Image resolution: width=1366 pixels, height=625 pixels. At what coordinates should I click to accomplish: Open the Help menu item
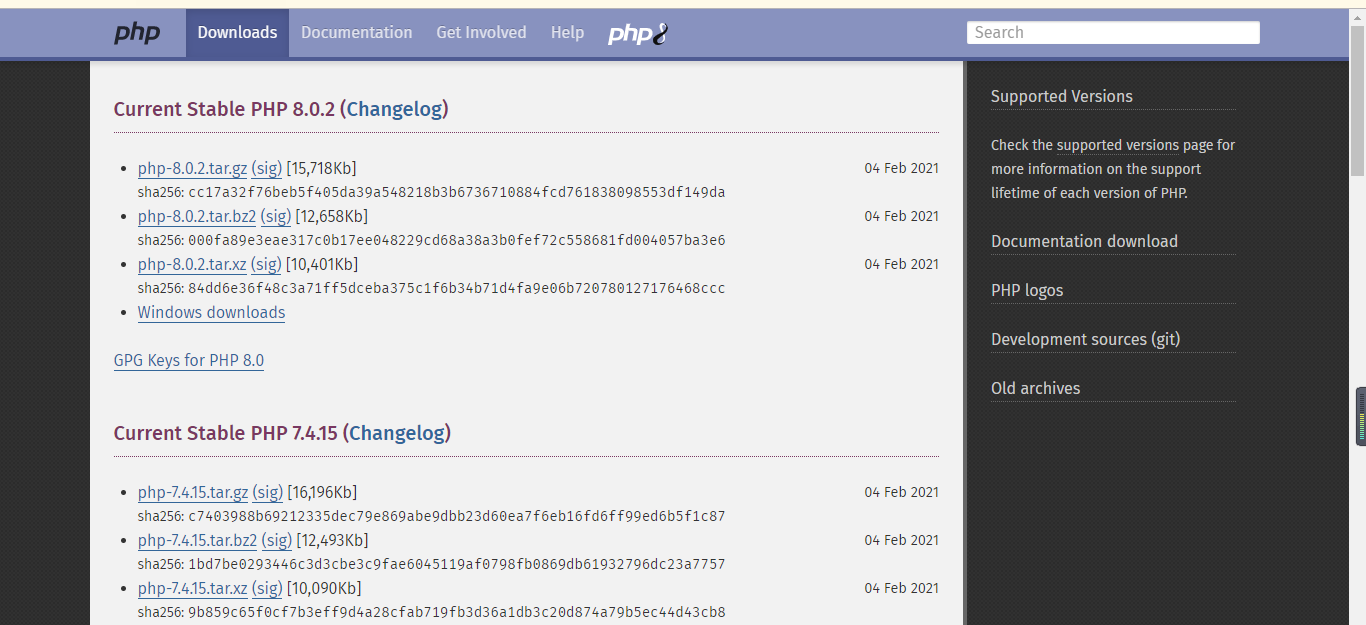click(567, 33)
